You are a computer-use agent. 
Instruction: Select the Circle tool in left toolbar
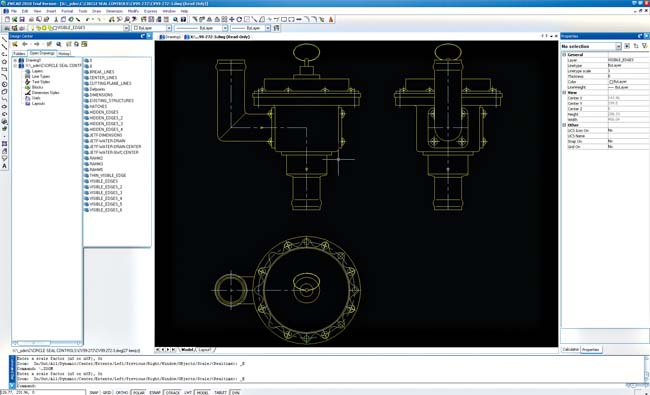(4, 84)
